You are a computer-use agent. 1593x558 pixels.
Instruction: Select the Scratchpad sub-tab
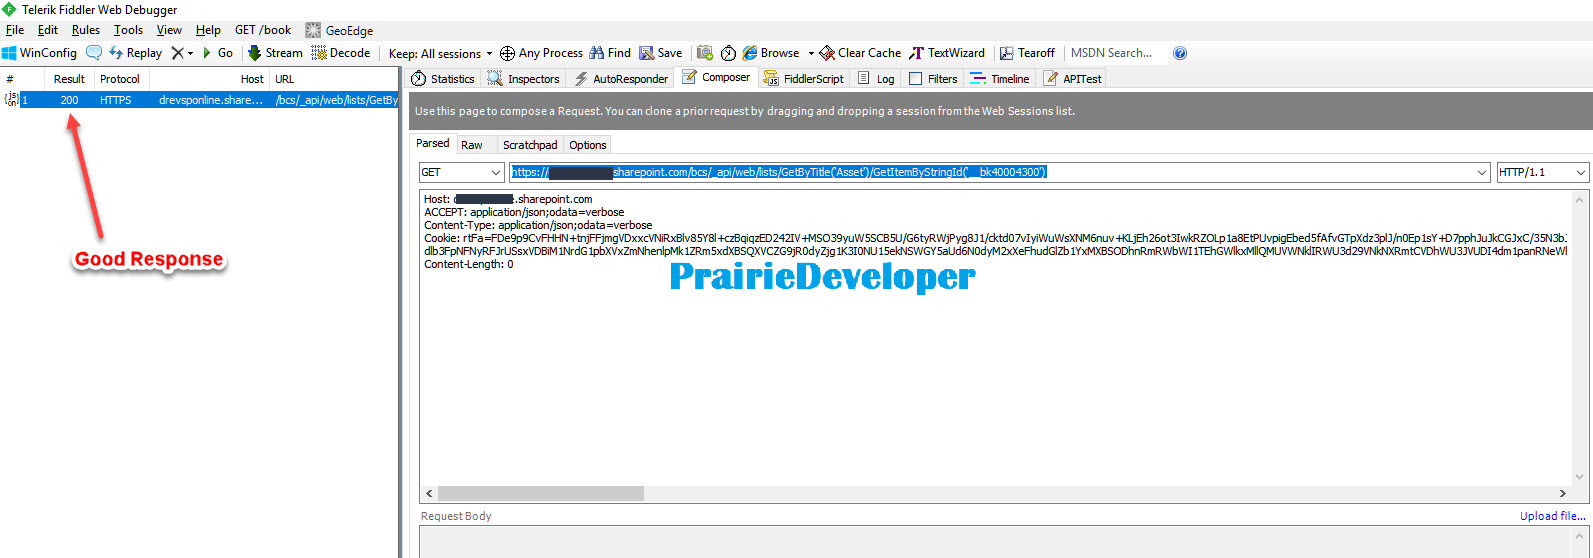tap(530, 145)
